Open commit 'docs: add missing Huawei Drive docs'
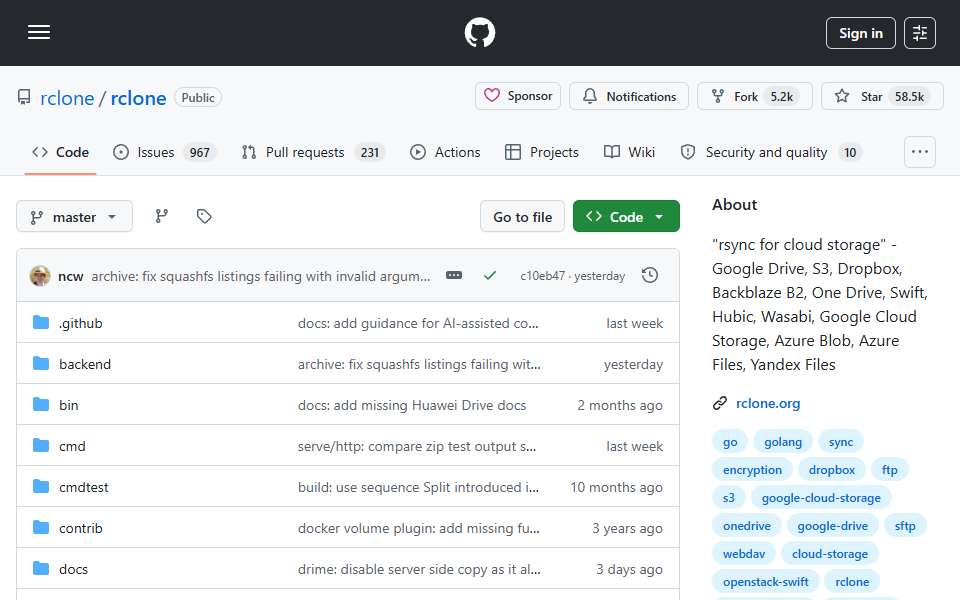This screenshot has height=600, width=960. [x=412, y=405]
